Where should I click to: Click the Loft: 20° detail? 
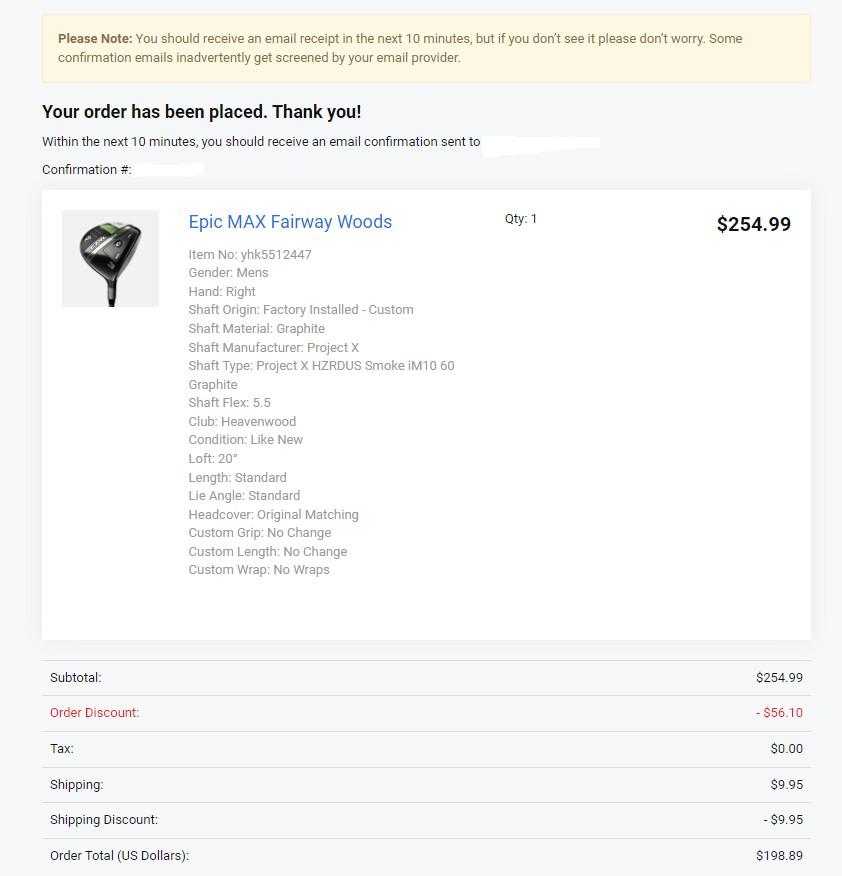213,459
